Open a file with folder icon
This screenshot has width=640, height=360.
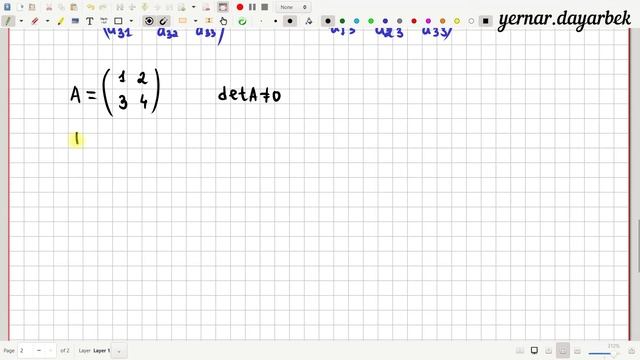pyautogui.click(x=32, y=7)
